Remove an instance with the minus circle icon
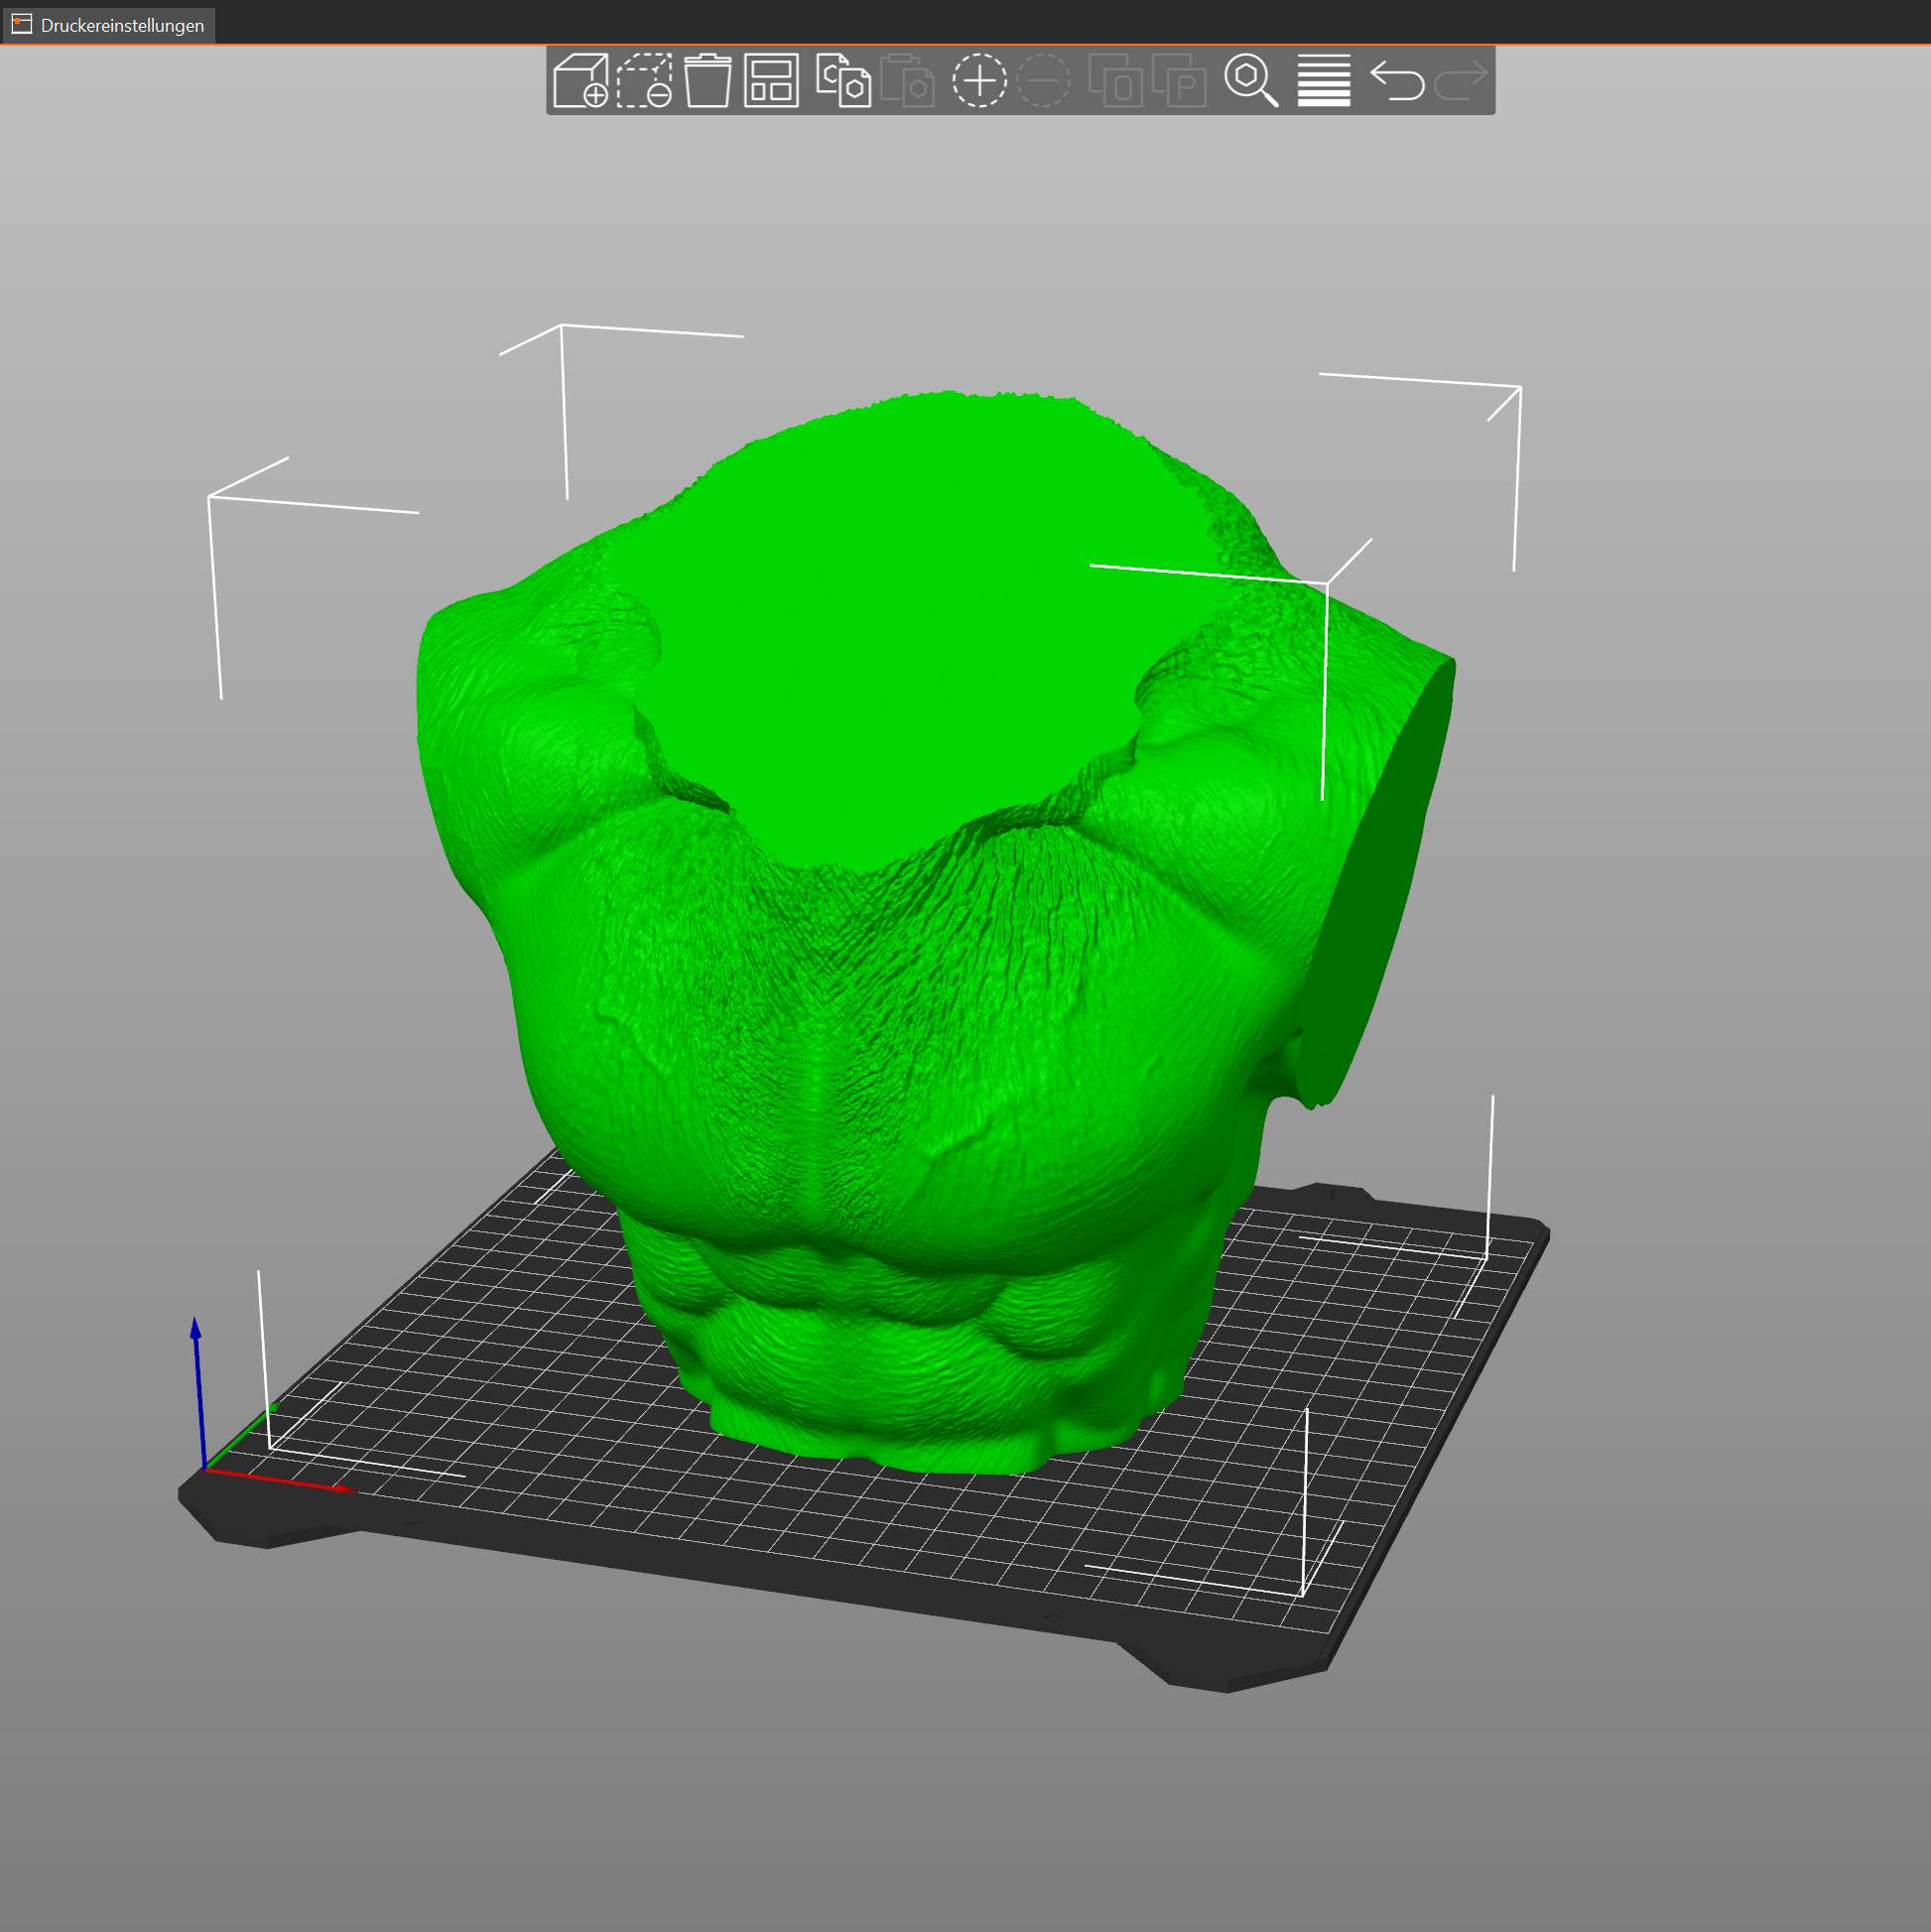 (x=1043, y=80)
